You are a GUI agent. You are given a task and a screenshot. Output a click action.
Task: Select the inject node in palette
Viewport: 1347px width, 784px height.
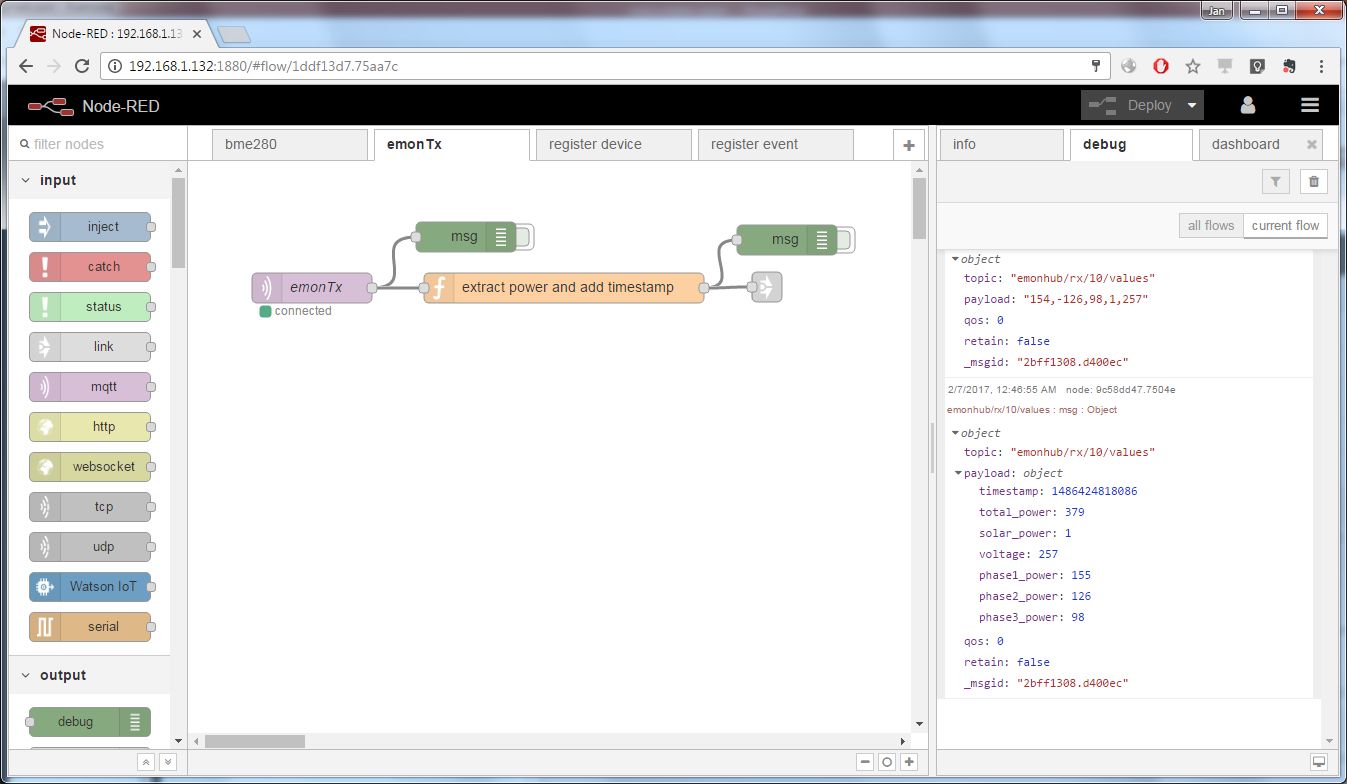[x=90, y=227]
